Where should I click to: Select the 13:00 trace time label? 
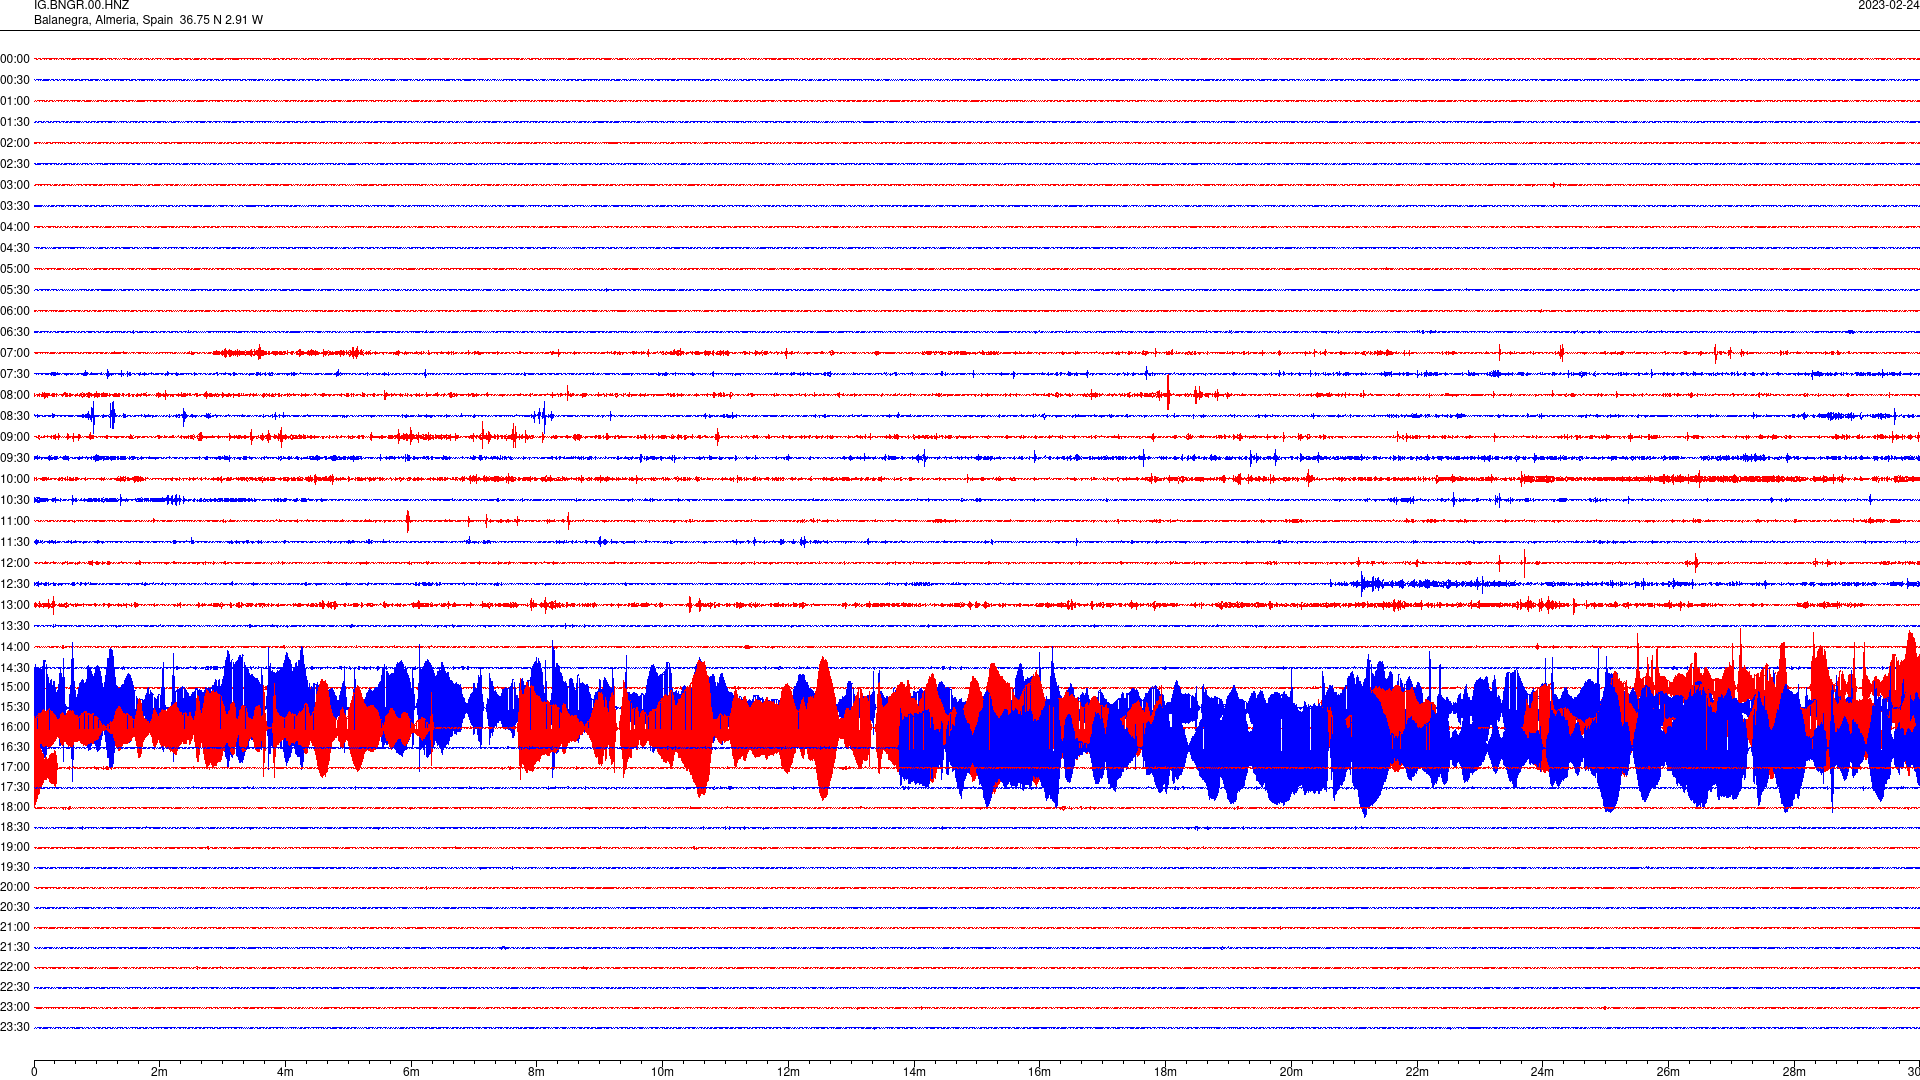pyautogui.click(x=15, y=605)
